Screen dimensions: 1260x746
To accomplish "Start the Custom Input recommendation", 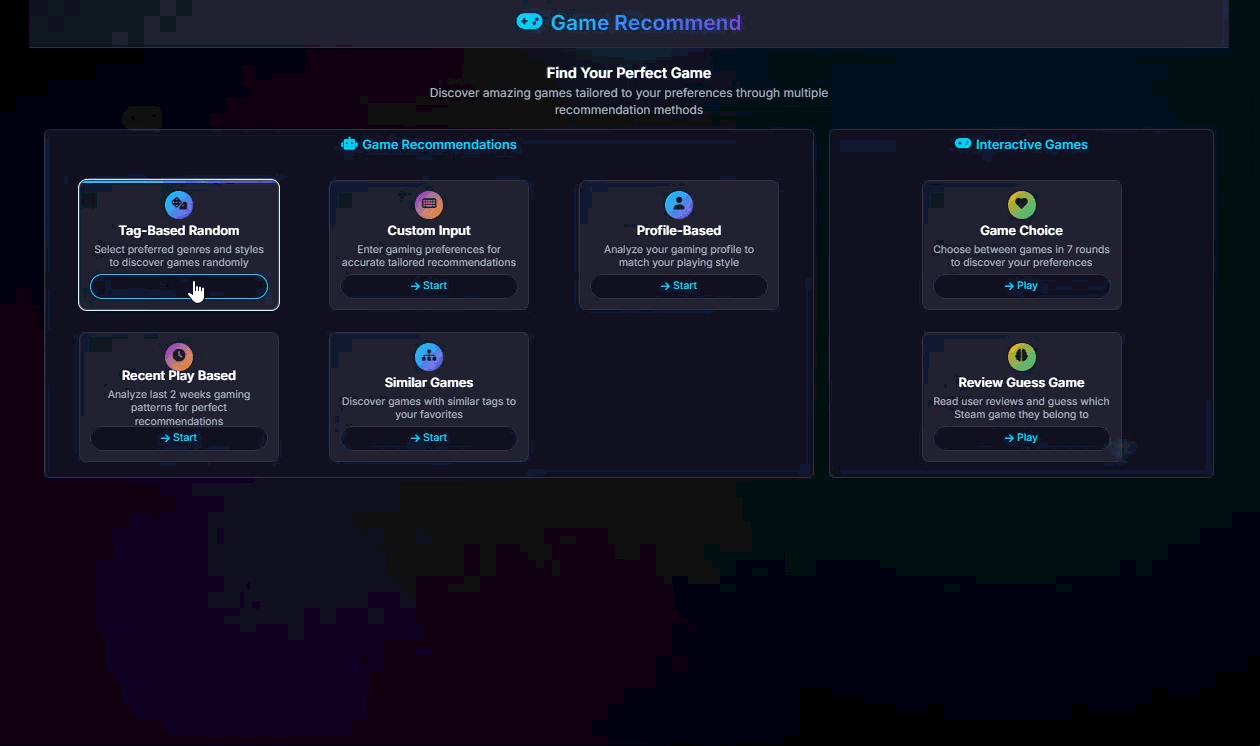I will point(429,286).
